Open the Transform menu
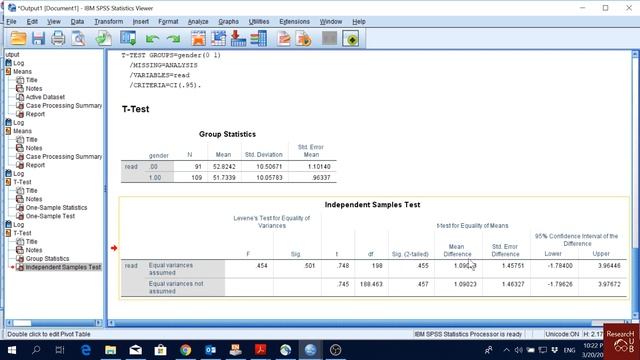The height and width of the screenshot is (360, 640). (x=109, y=22)
